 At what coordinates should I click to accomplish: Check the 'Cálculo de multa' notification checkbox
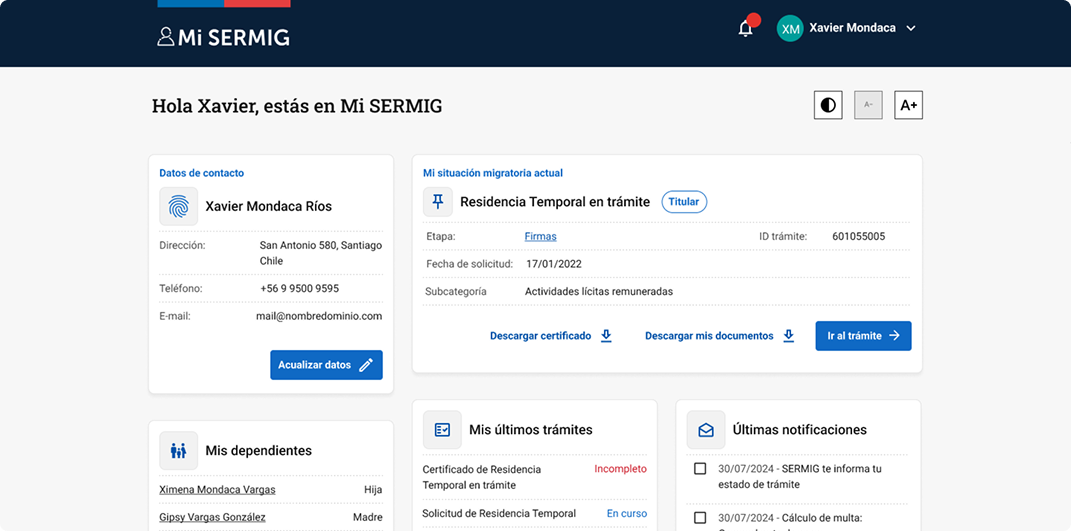coord(700,517)
